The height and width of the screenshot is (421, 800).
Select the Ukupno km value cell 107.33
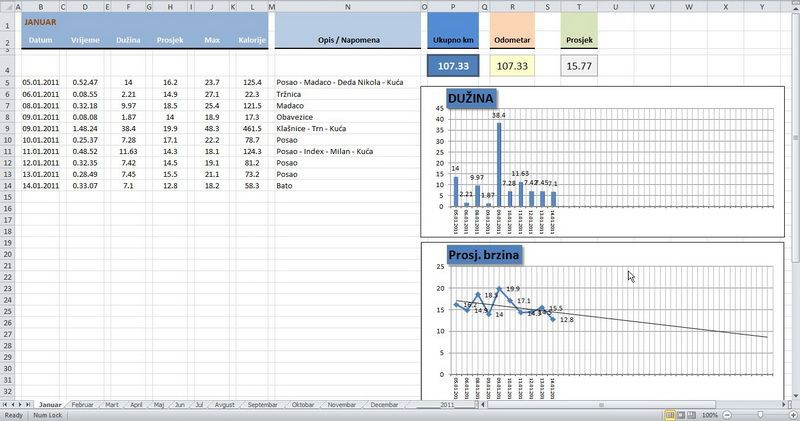coord(453,66)
